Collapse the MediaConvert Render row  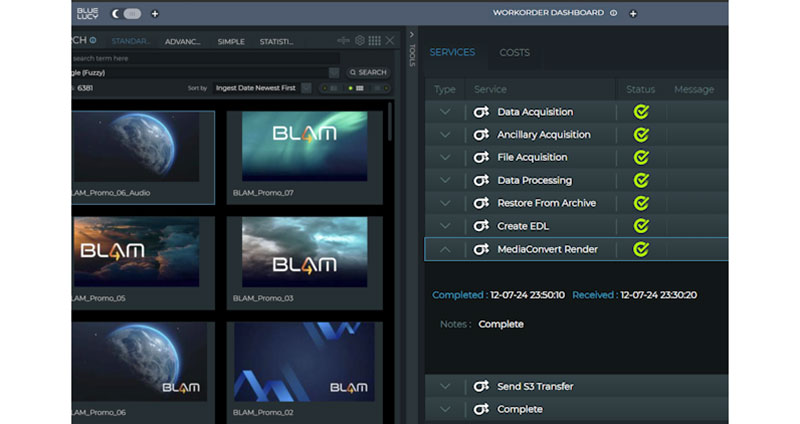coord(445,249)
